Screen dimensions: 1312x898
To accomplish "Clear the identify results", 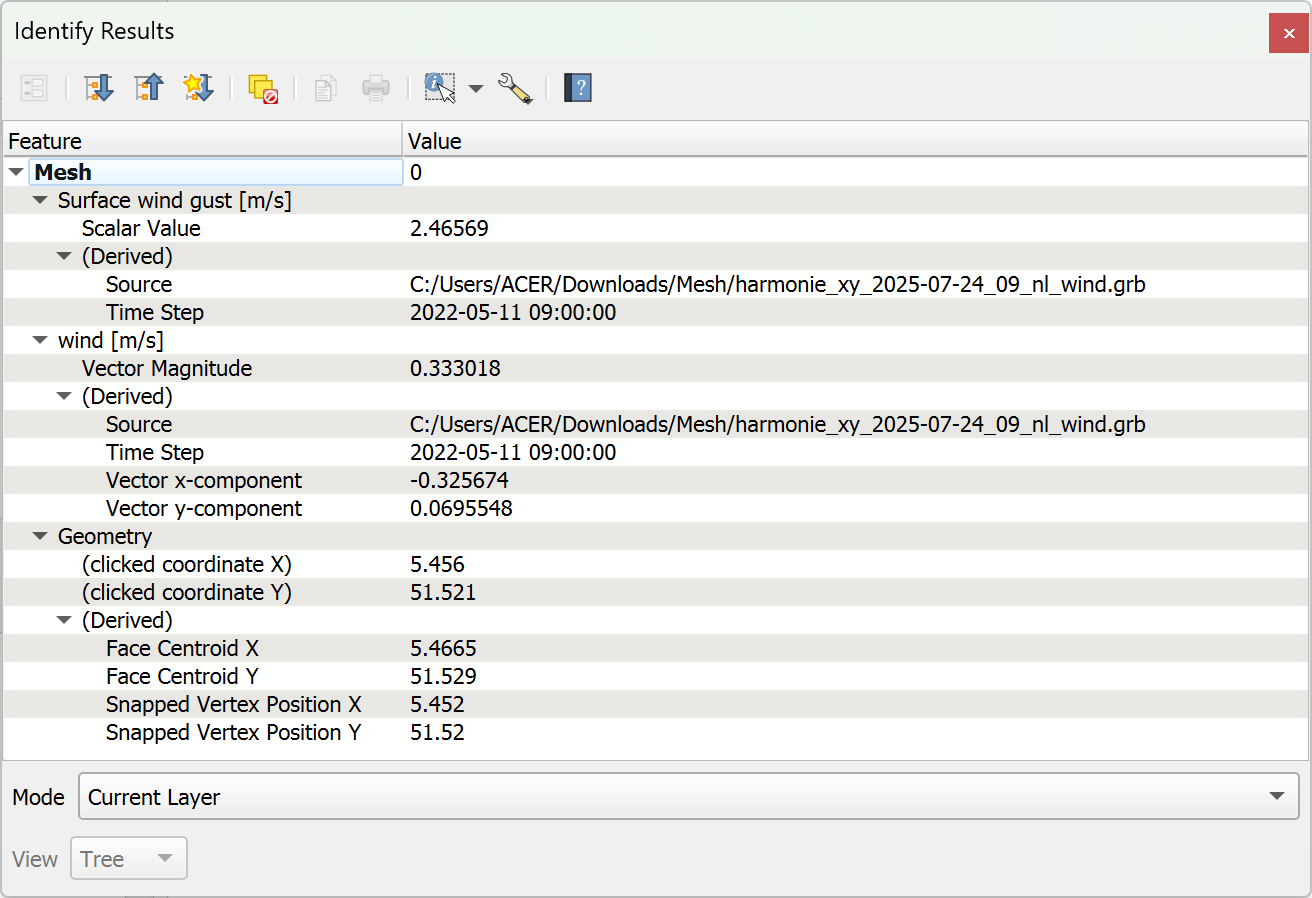I will point(263,88).
